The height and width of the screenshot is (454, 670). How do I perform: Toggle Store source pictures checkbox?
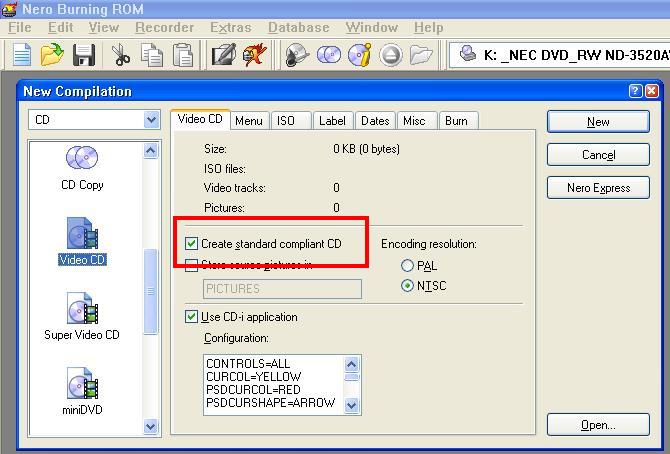pyautogui.click(x=191, y=265)
